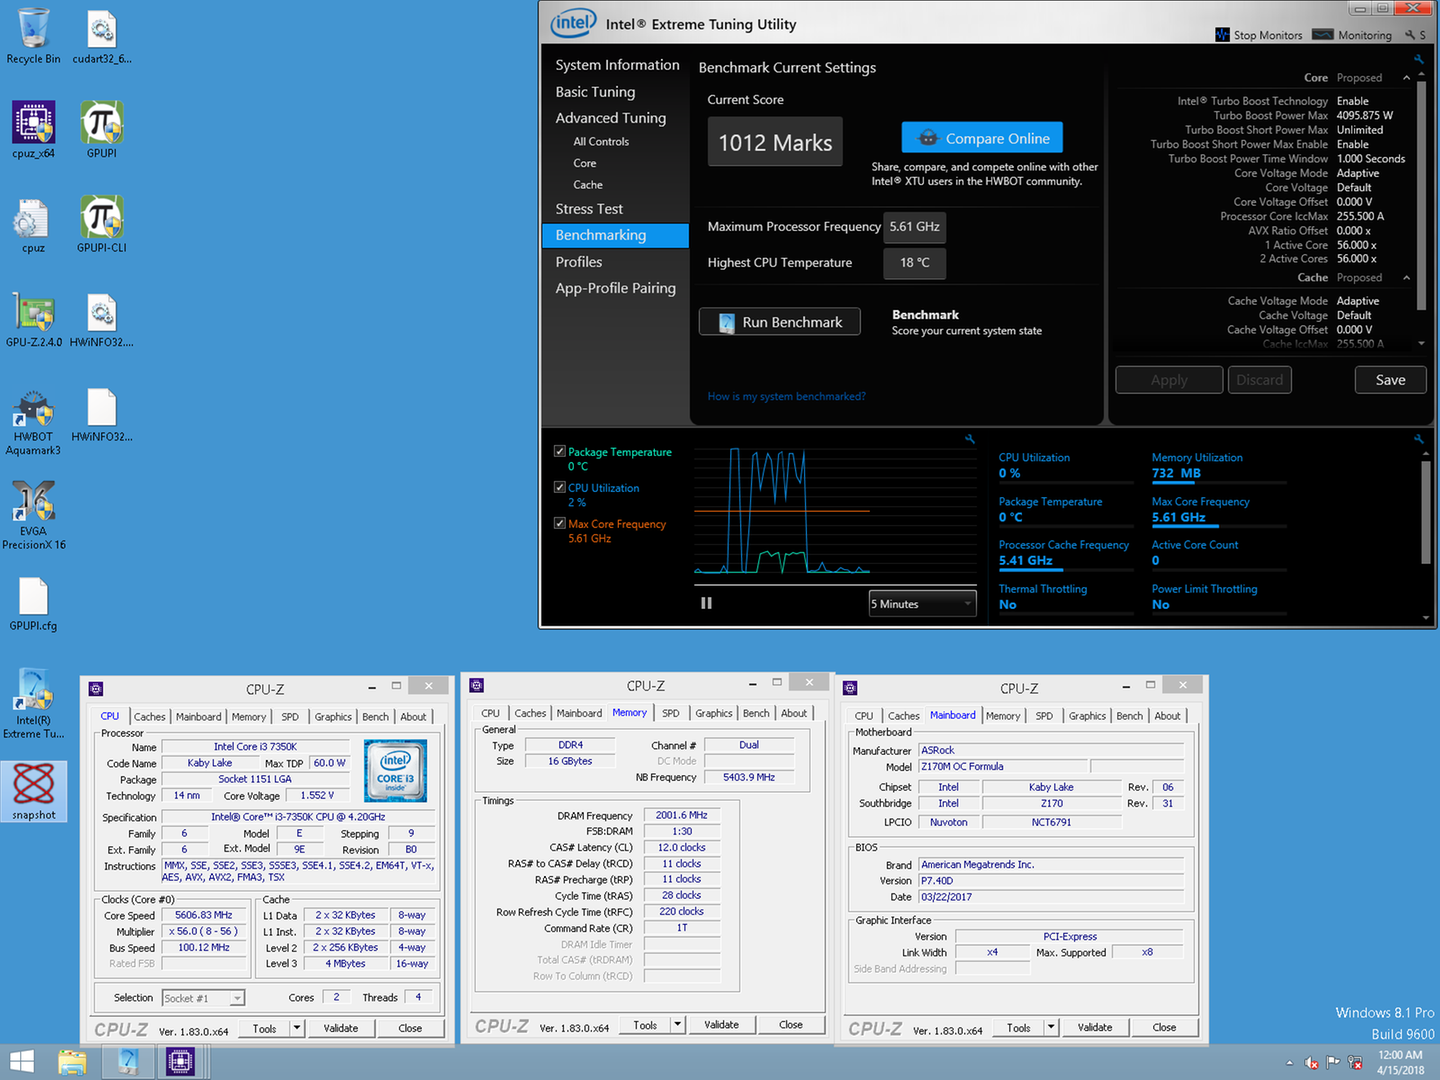Screen dimensions: 1440x1080
Task: Open GPUPI.cfg file on desktop
Action: point(33,605)
